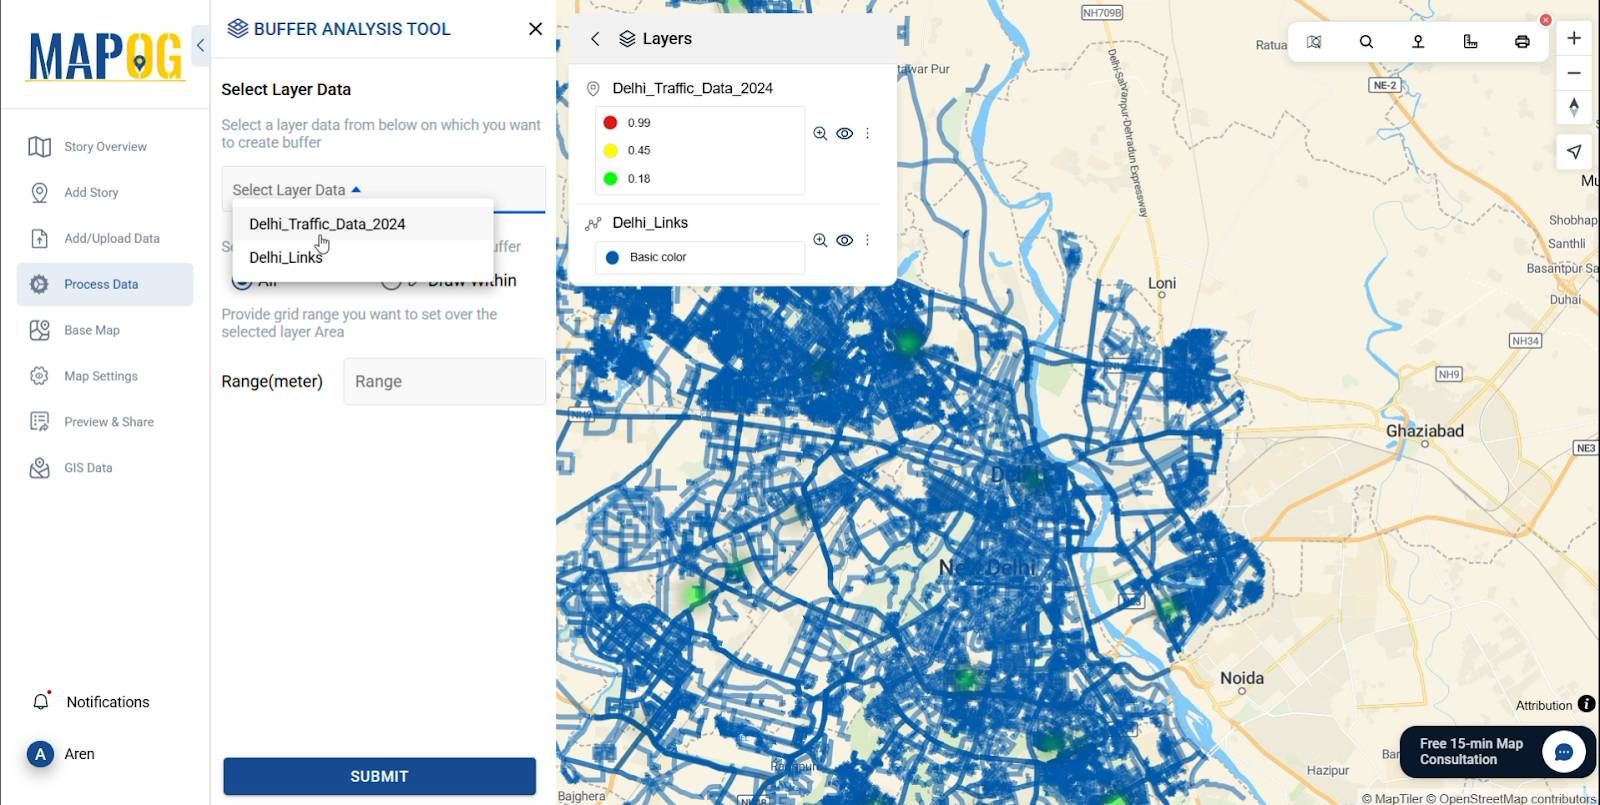Open the Attribution info icon
Image resolution: width=1600 pixels, height=805 pixels.
1586,704
